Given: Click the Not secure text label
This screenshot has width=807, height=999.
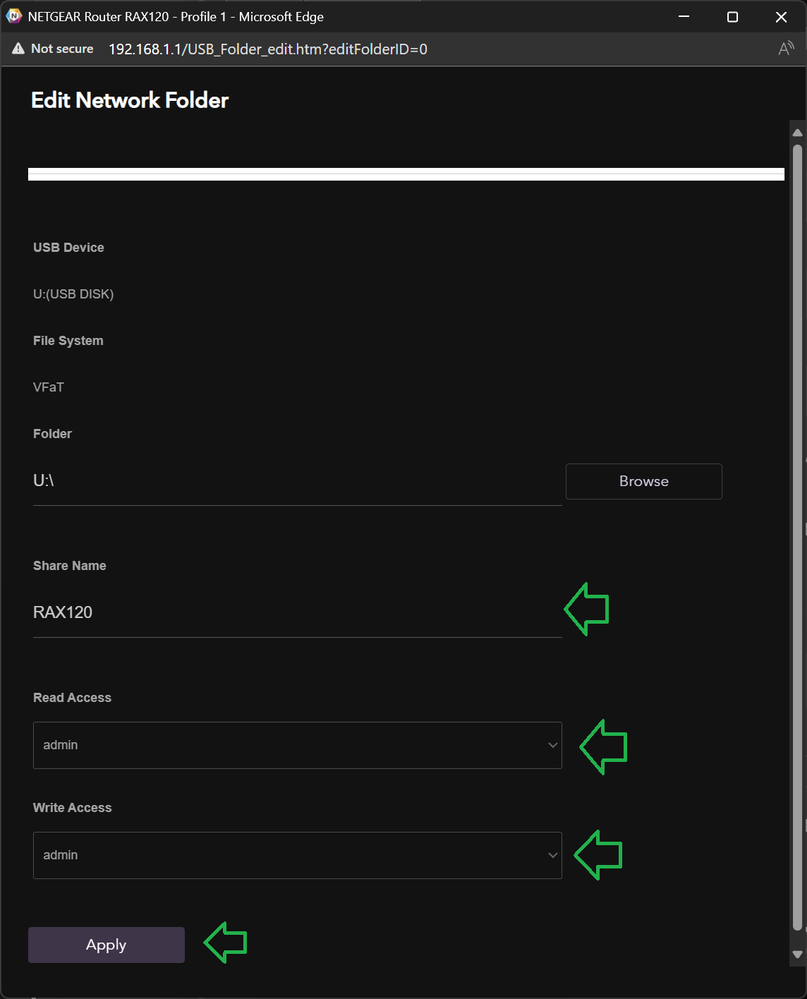Looking at the screenshot, I should tap(62, 48).
